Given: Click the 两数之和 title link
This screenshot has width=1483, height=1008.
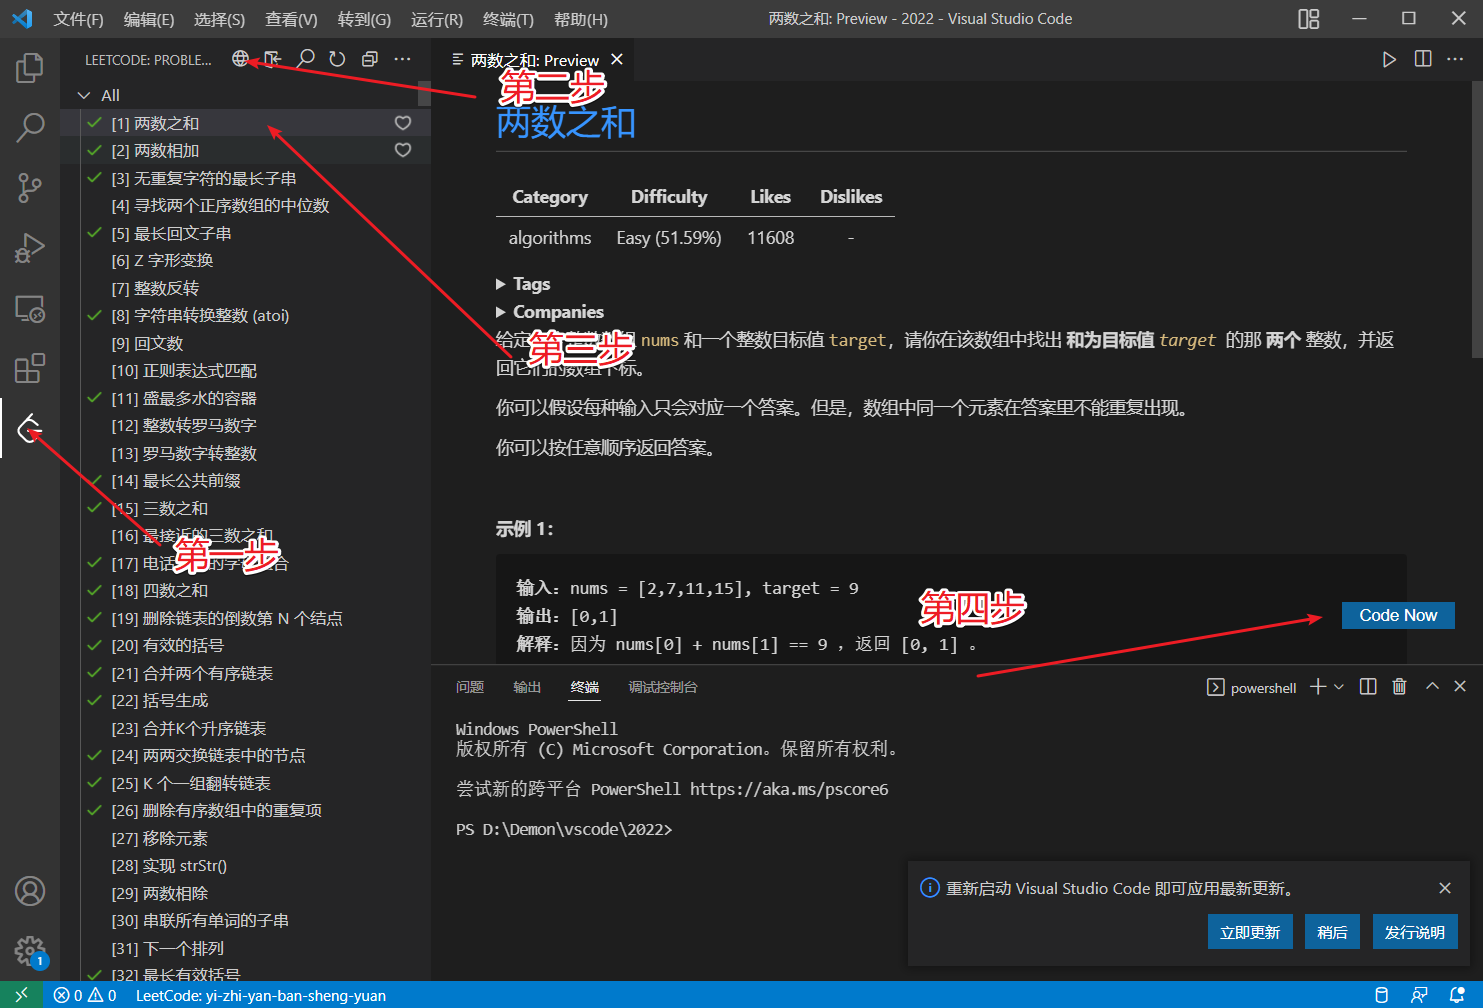Looking at the screenshot, I should 566,123.
